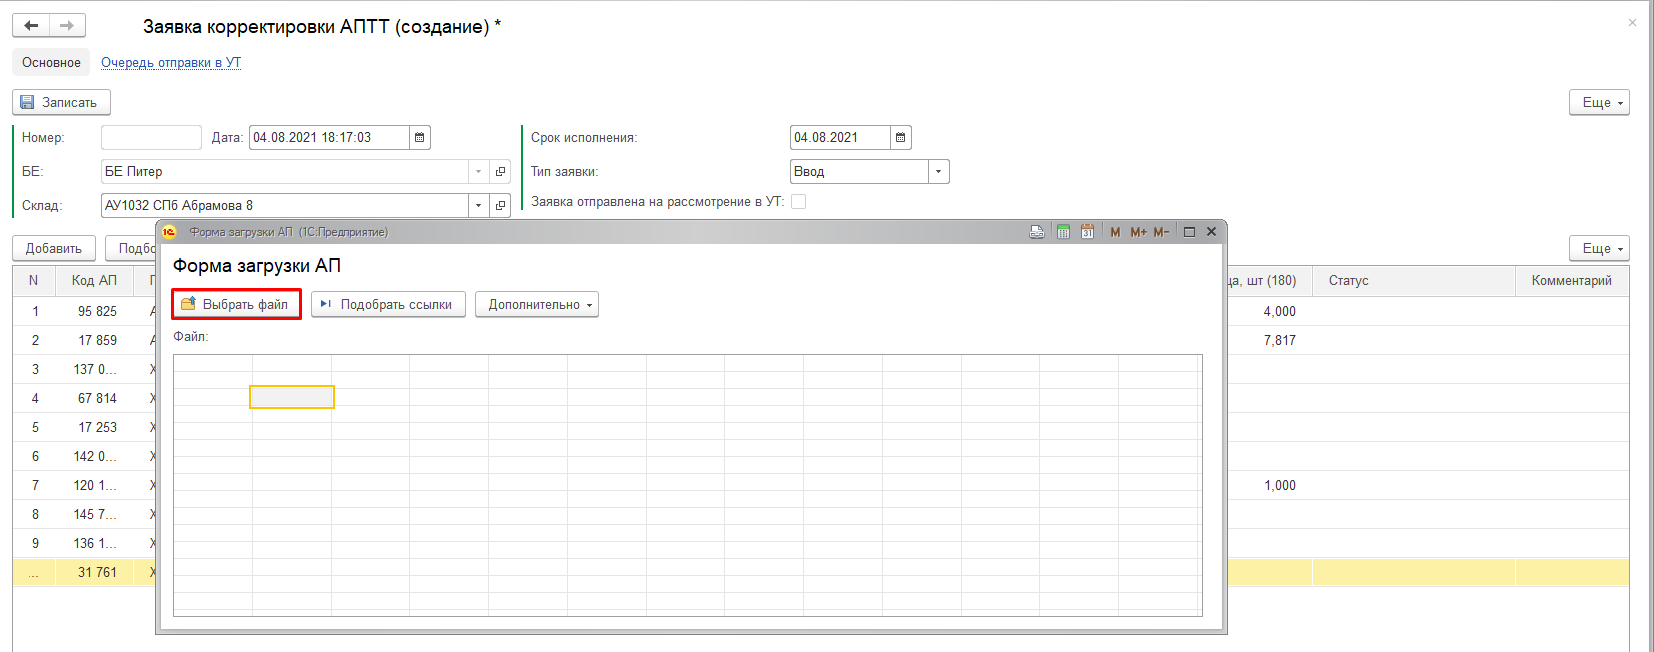Expand the Тип заявки dropdown
This screenshot has height=652, width=1654.
(x=938, y=172)
